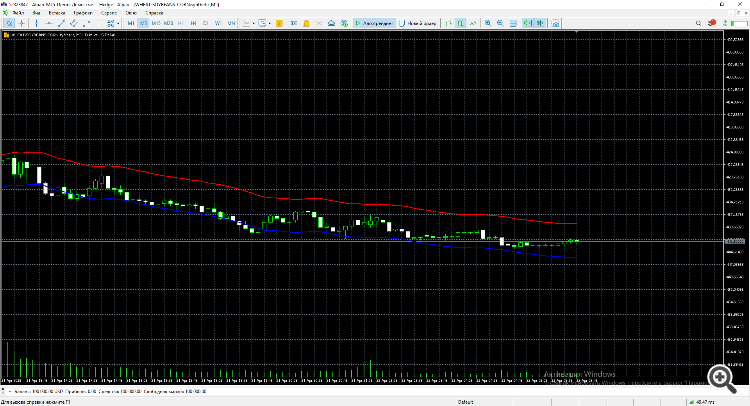Switch to candlestick chart display

point(461,23)
